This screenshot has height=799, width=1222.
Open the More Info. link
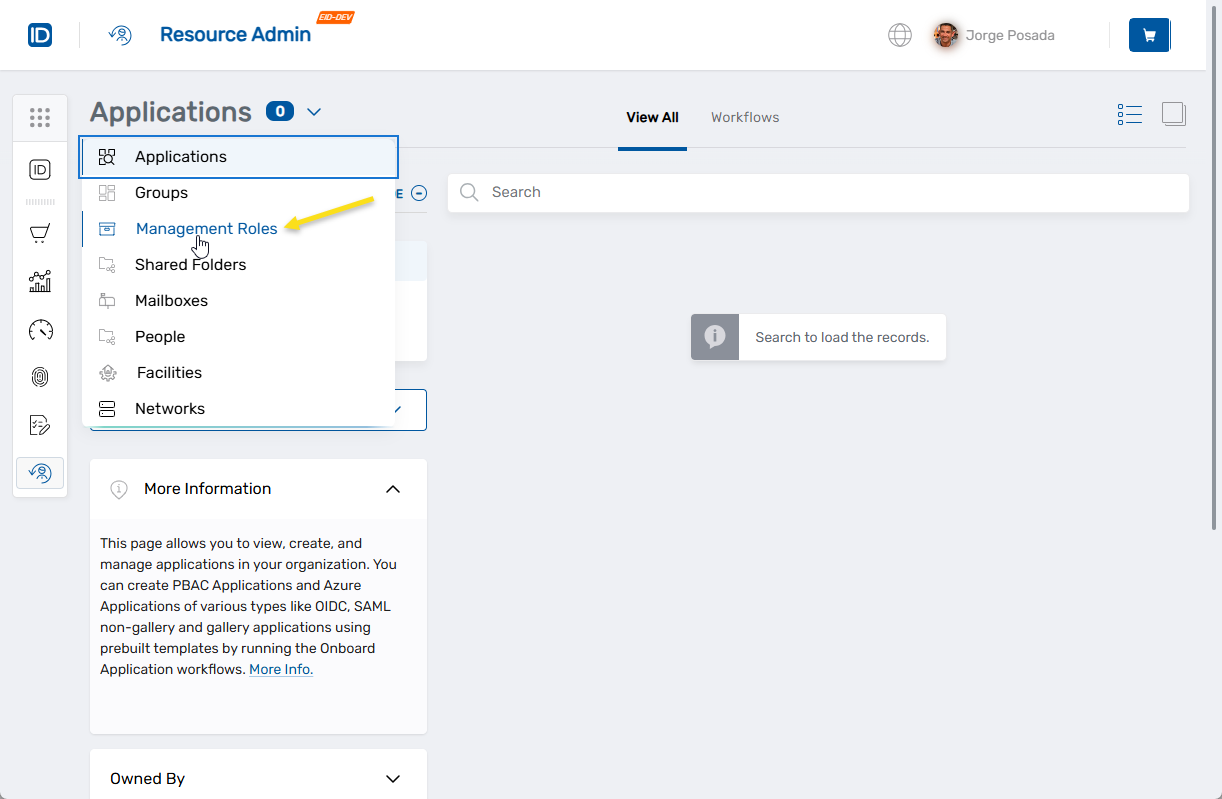[x=281, y=670]
